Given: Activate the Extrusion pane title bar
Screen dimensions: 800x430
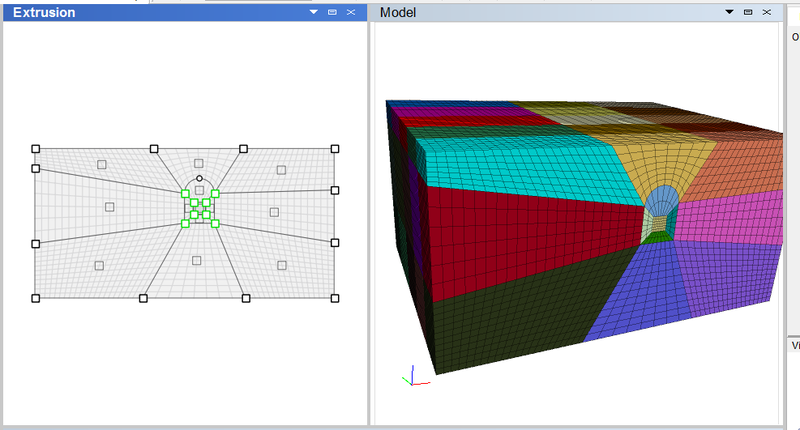Looking at the screenshot, I should (150, 12).
